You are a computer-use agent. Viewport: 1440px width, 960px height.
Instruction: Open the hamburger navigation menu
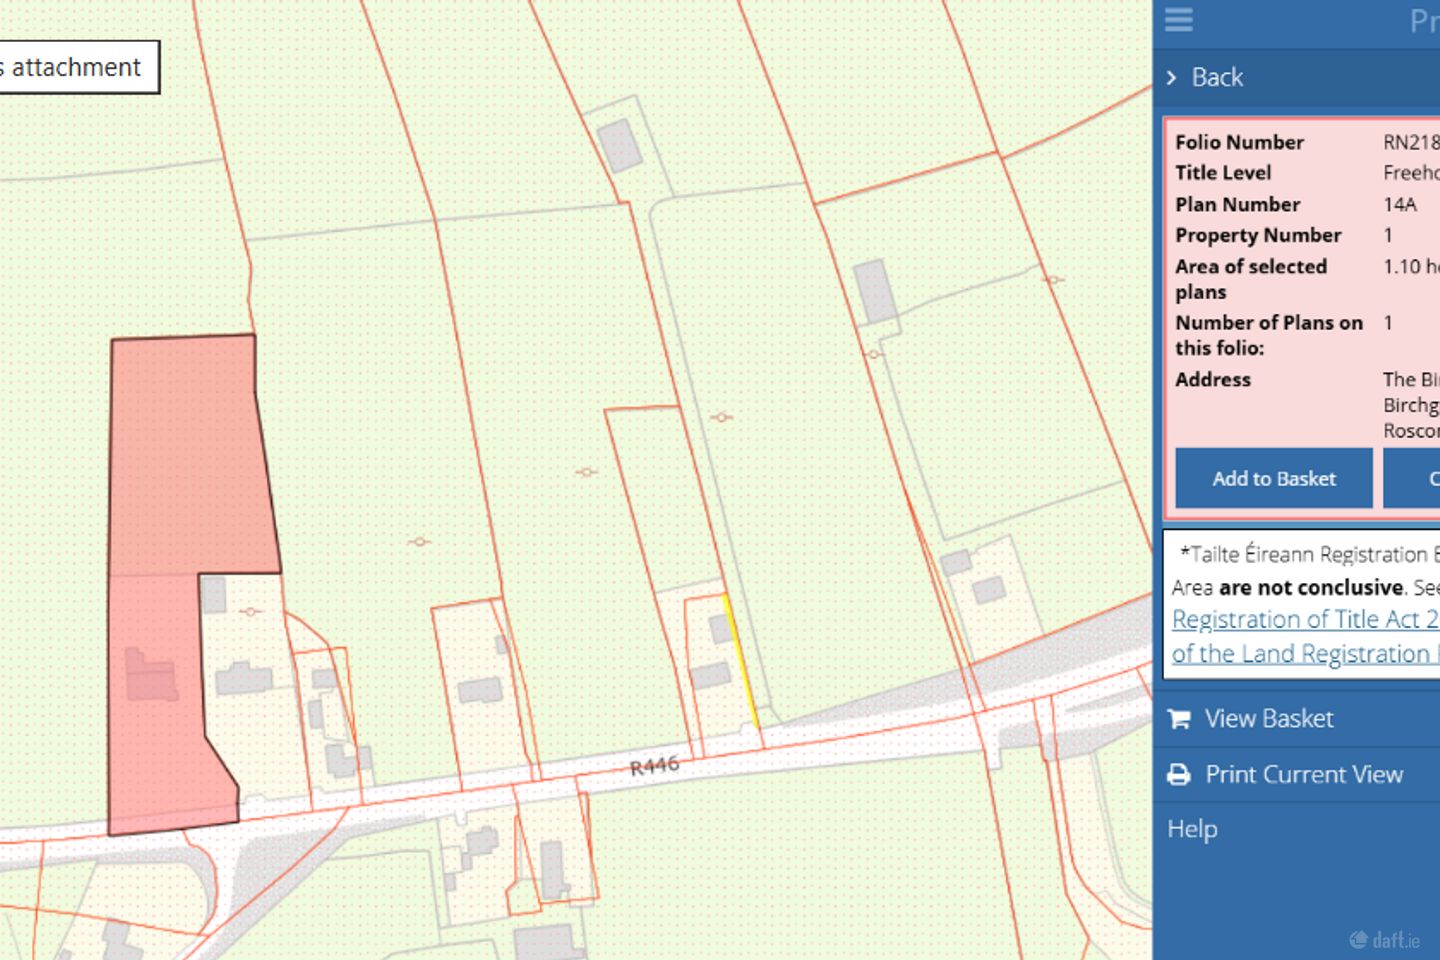(1178, 20)
